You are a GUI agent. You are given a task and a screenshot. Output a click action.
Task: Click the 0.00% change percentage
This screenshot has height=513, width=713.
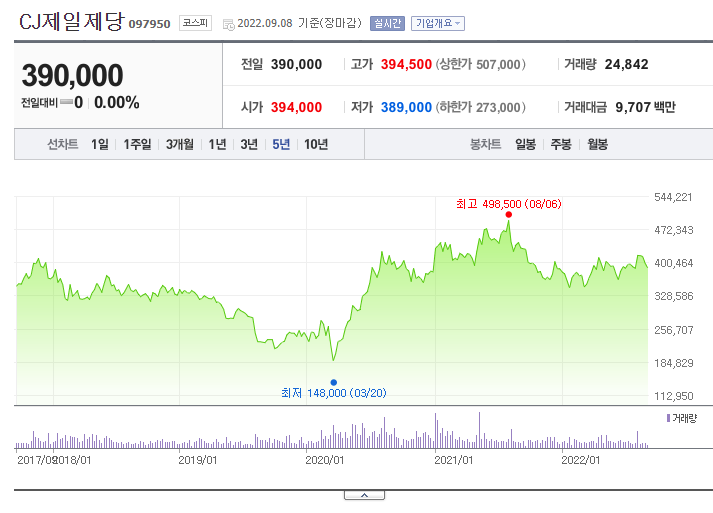pyautogui.click(x=116, y=102)
